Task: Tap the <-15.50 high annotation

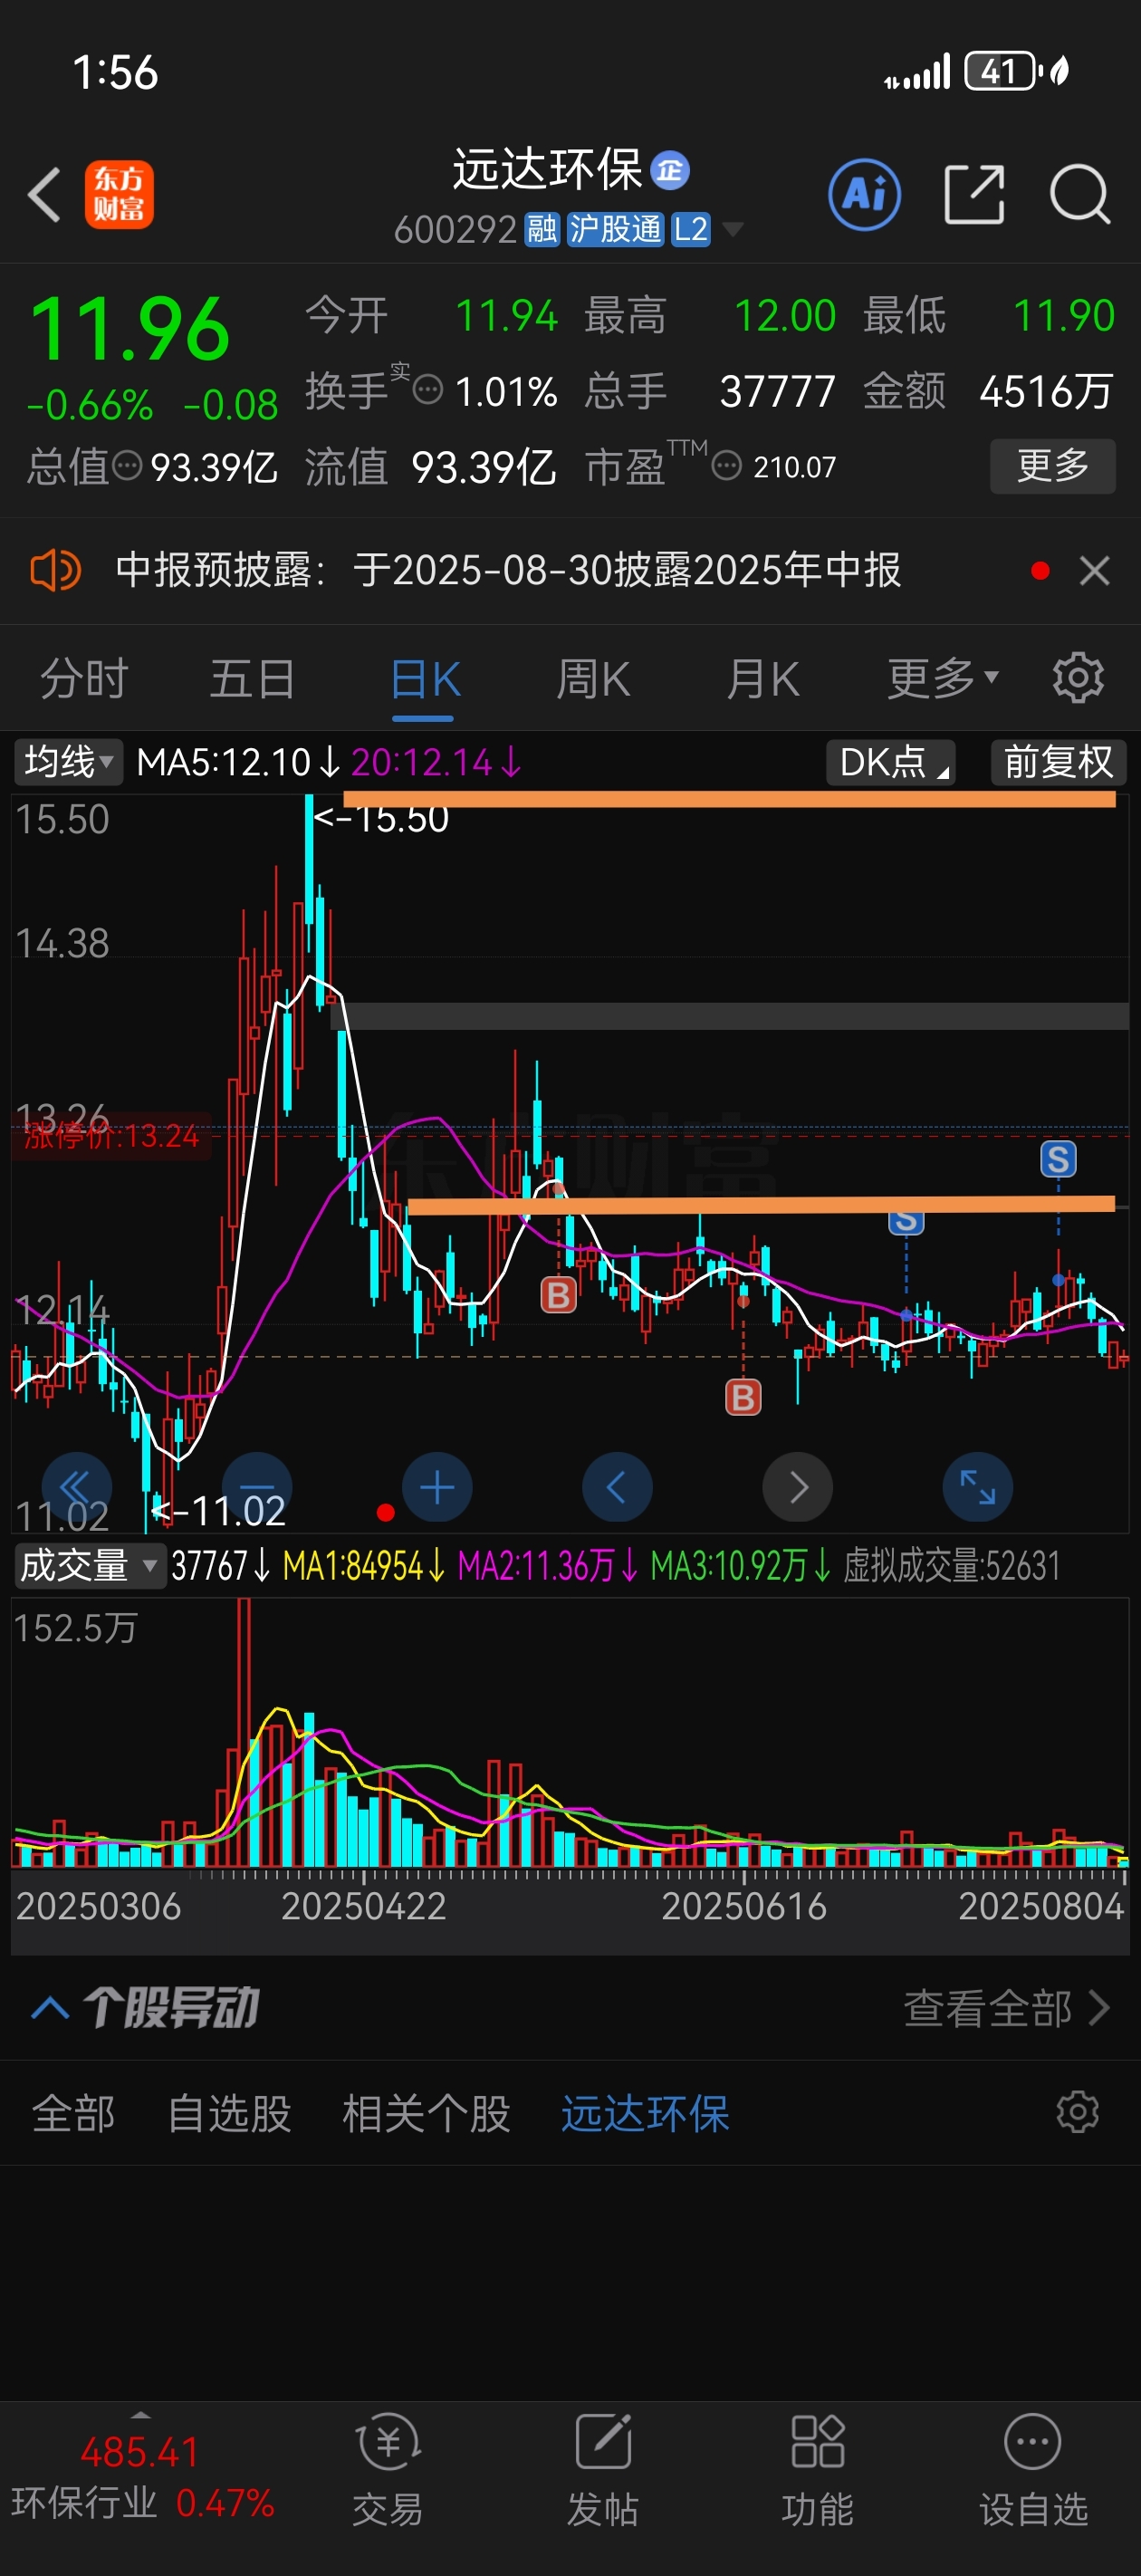Action: coord(381,818)
